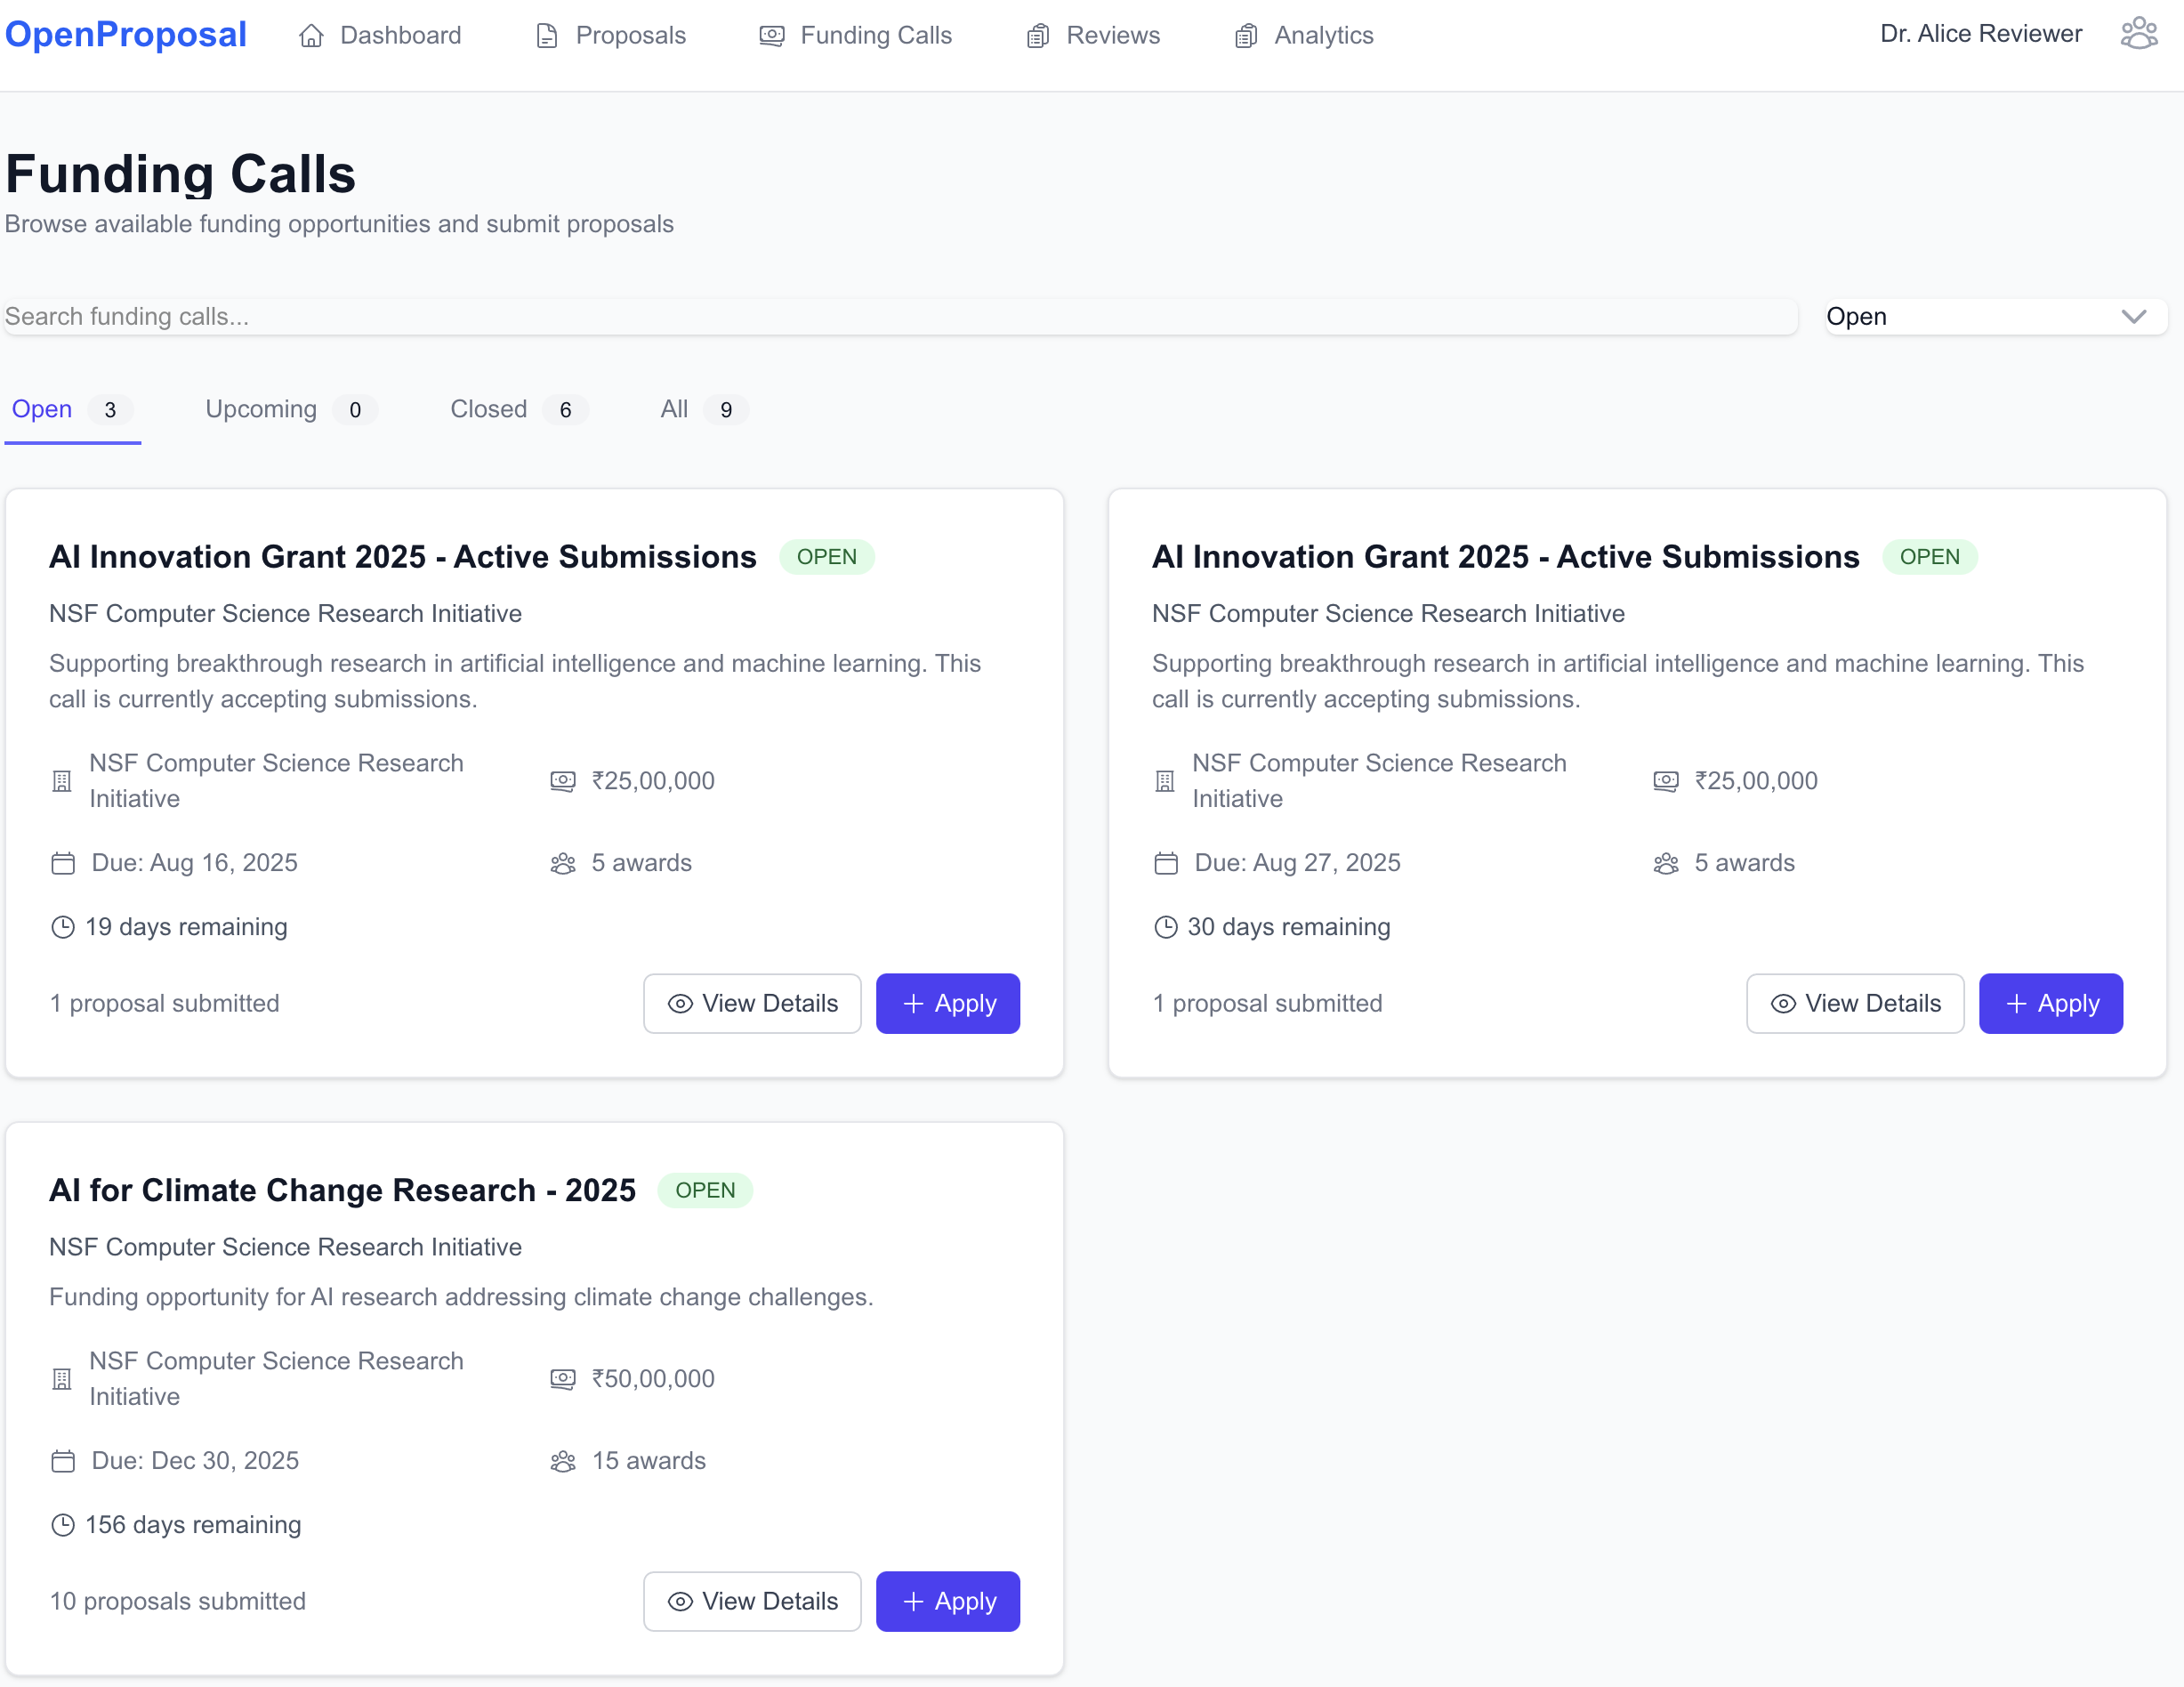
Task: Click the Dashboard home icon
Action: click(311, 36)
